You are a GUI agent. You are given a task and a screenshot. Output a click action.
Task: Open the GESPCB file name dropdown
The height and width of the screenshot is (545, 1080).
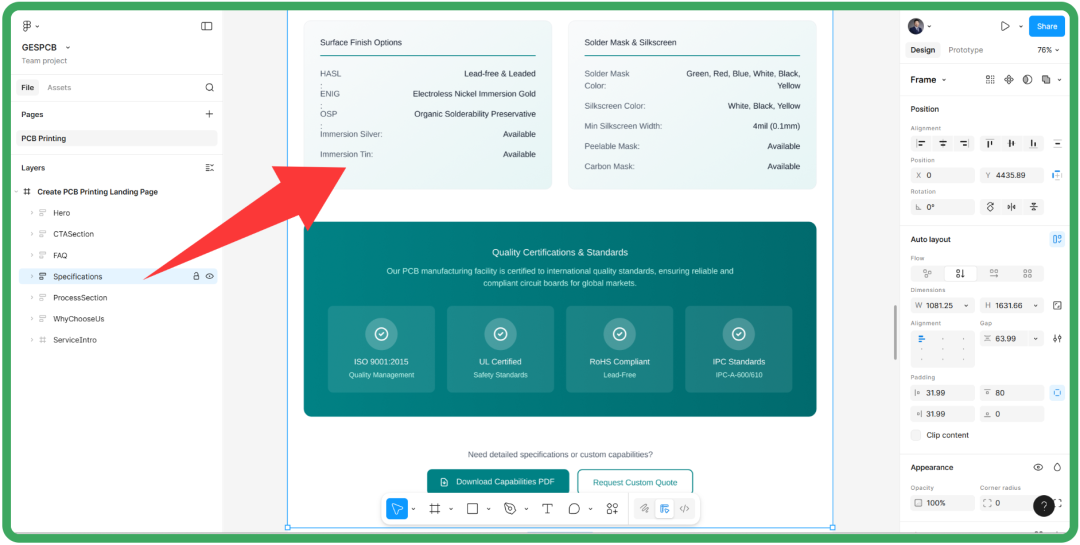68,47
